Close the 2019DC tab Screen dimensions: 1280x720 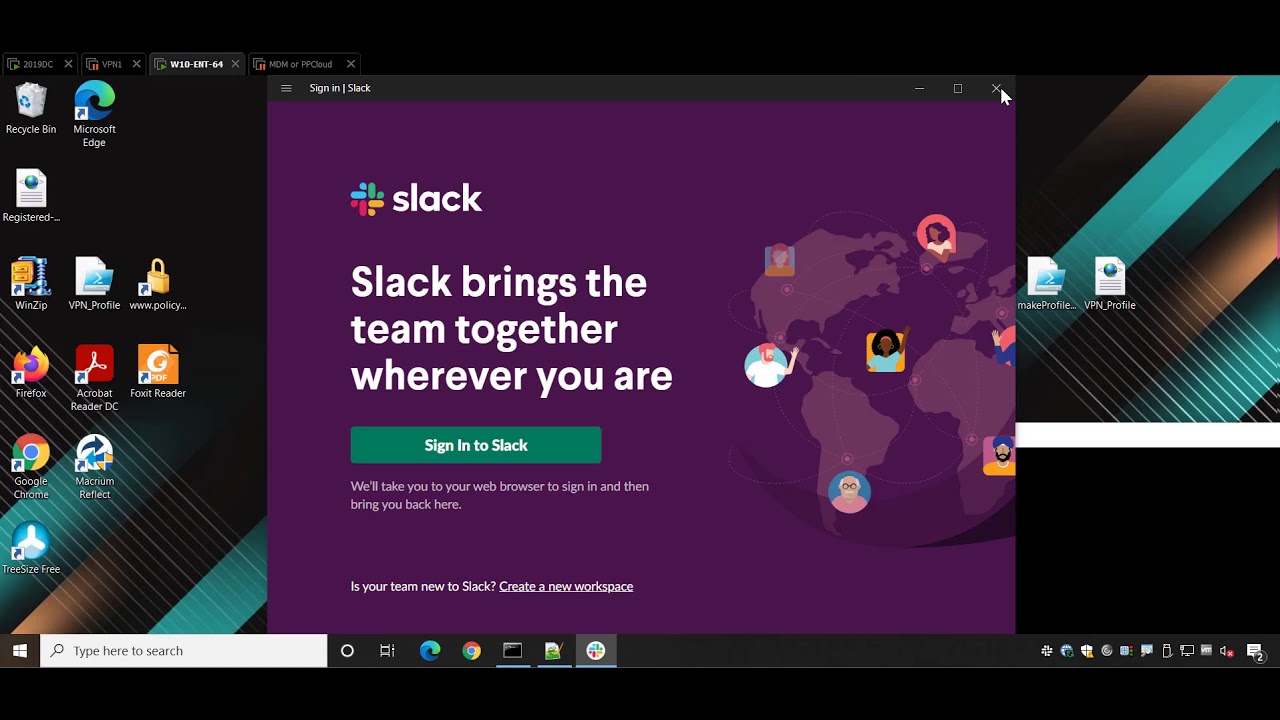pyautogui.click(x=68, y=64)
